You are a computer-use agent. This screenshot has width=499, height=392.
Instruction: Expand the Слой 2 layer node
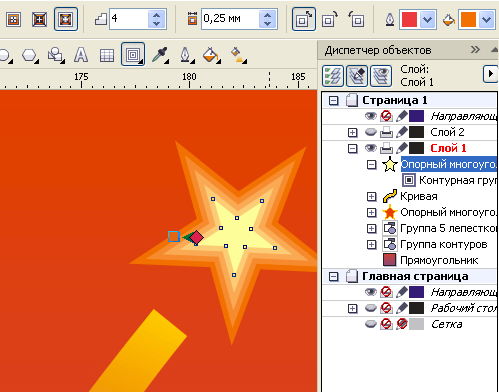(x=352, y=132)
